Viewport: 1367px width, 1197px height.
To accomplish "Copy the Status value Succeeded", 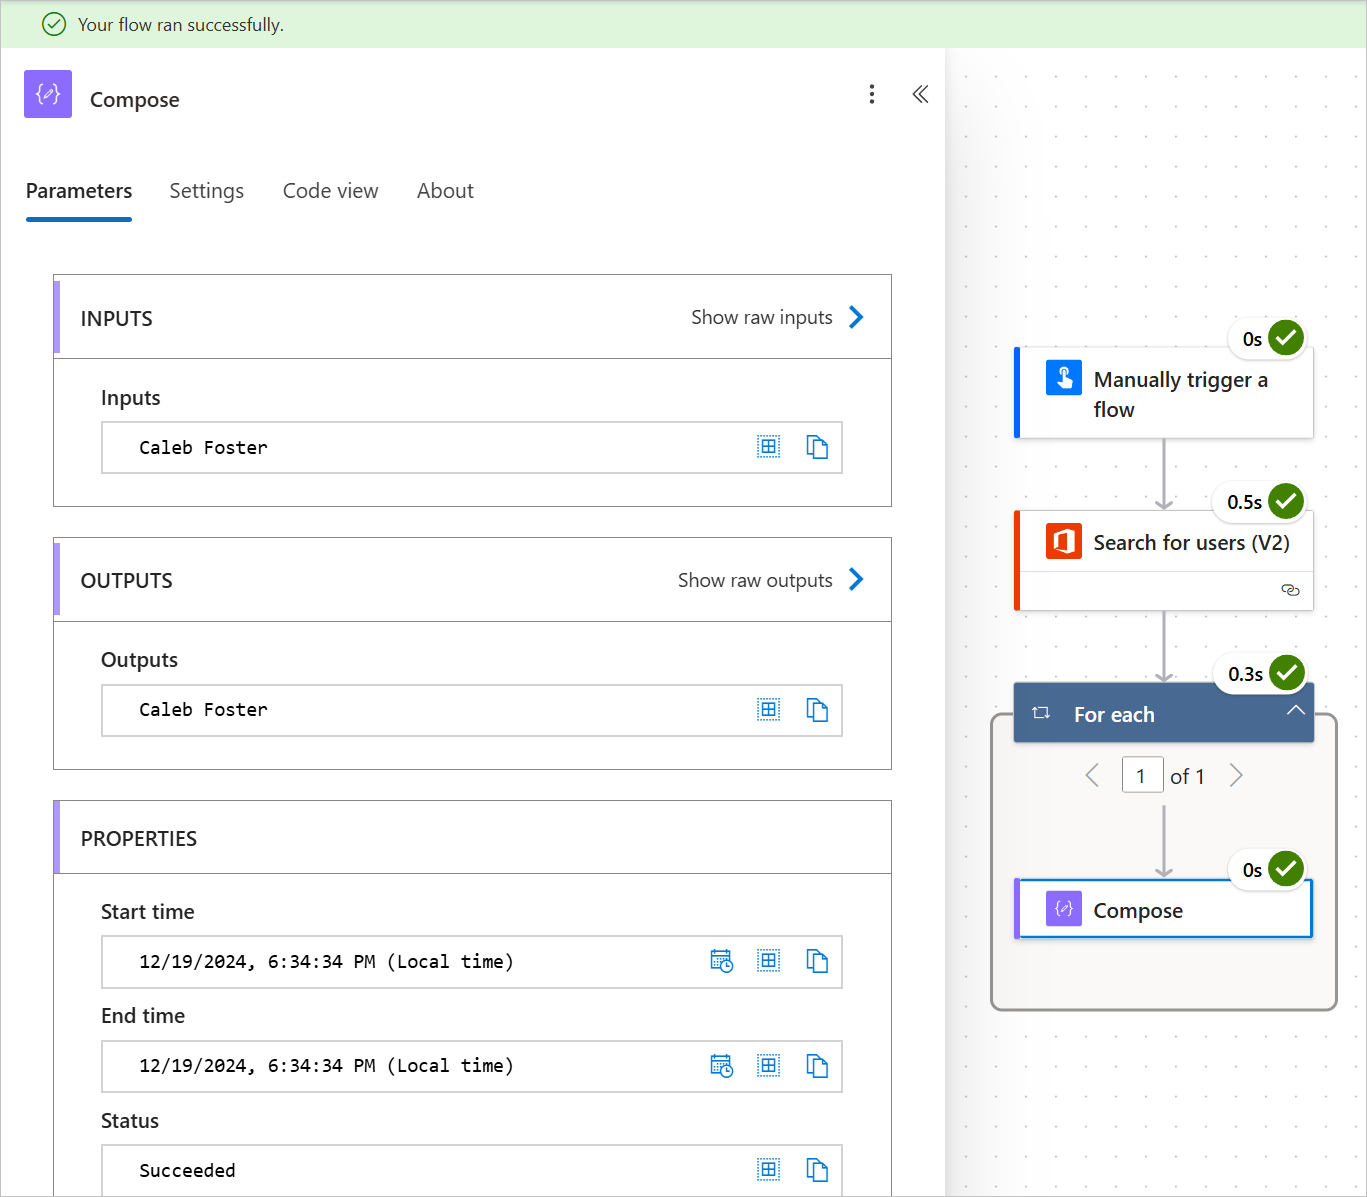I will point(817,1170).
